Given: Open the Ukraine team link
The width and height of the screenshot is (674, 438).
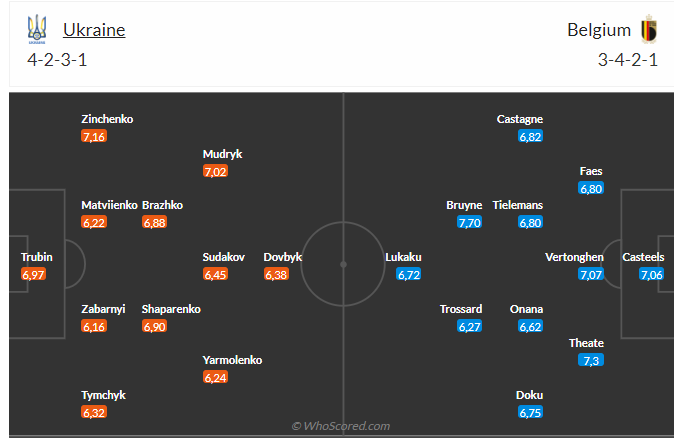Looking at the screenshot, I should (x=94, y=30).
